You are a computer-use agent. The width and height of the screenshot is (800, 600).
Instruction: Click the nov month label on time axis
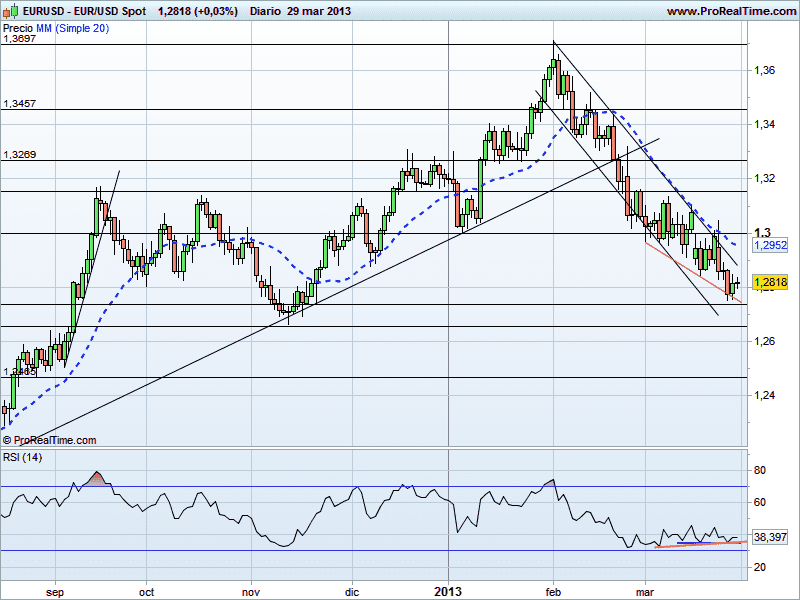[251, 592]
